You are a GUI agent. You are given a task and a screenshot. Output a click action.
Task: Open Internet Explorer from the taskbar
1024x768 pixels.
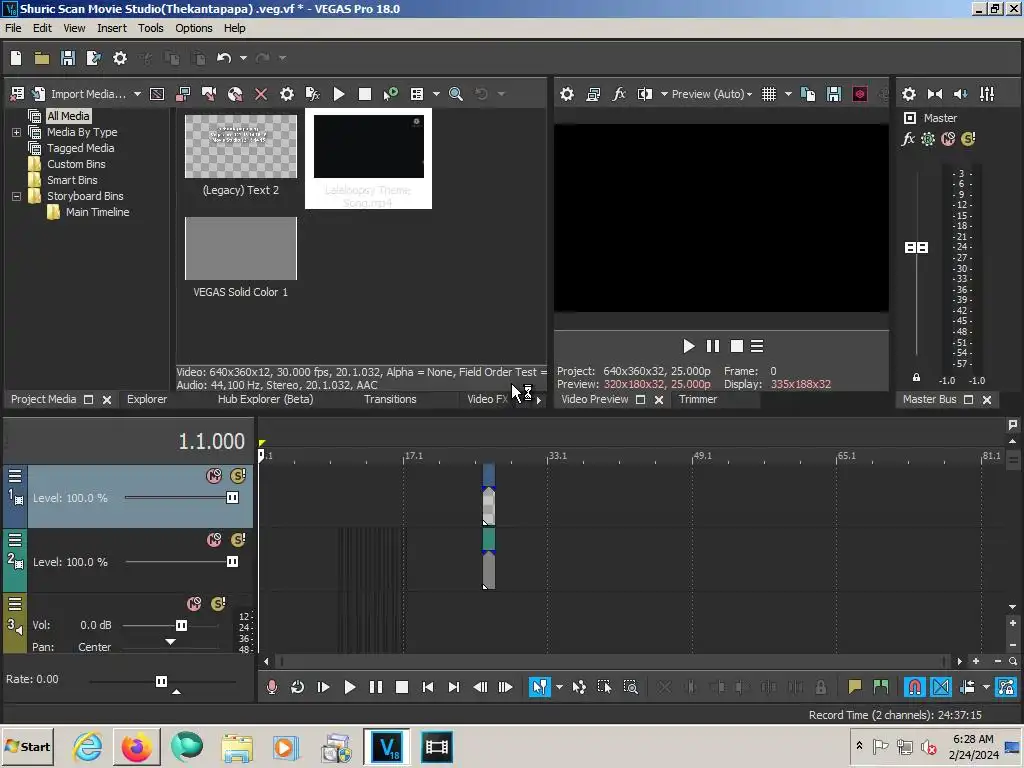[88, 747]
